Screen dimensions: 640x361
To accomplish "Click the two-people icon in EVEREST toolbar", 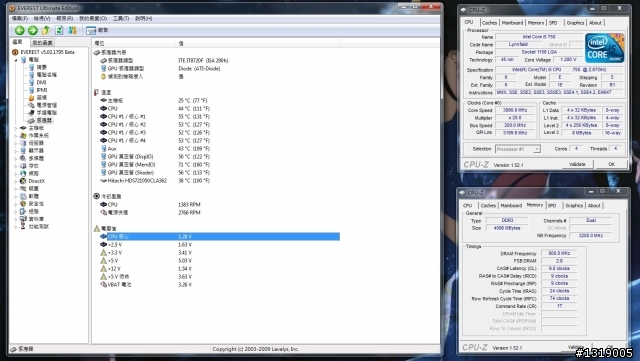I will click(72, 30).
